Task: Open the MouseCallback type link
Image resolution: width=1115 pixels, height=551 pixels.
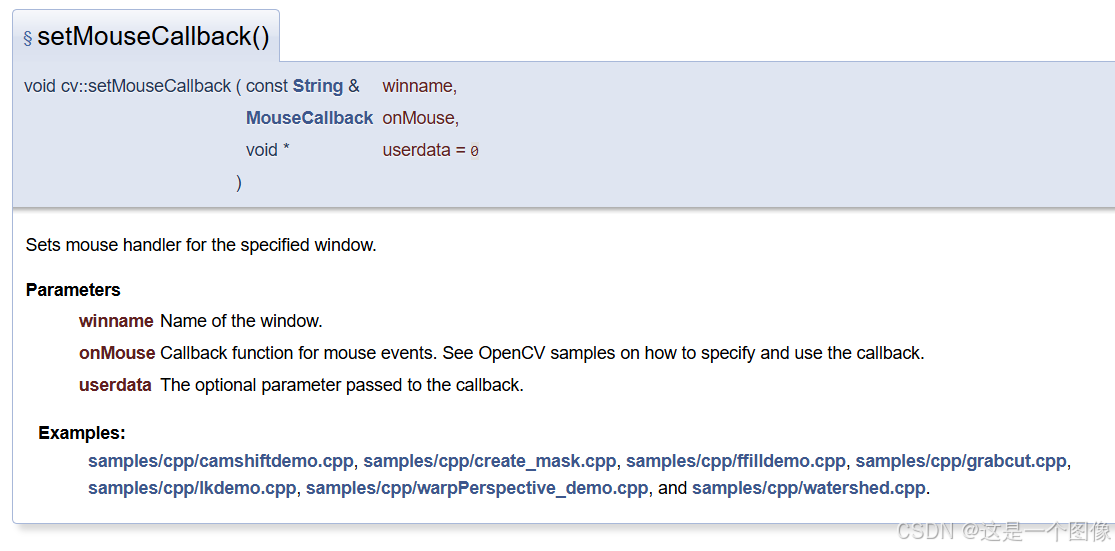Action: tap(309, 118)
